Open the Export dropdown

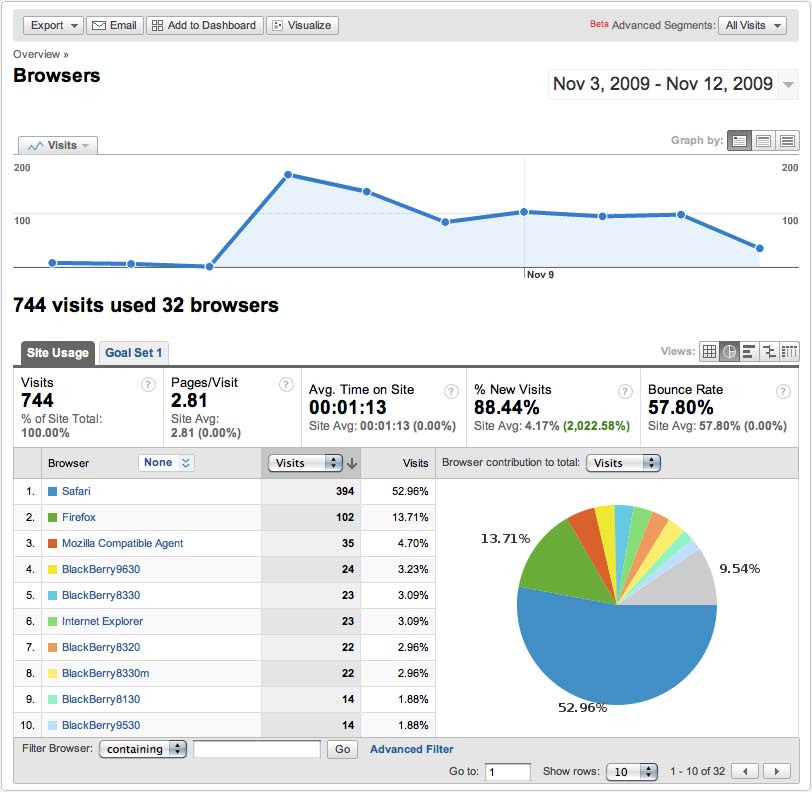click(x=53, y=25)
